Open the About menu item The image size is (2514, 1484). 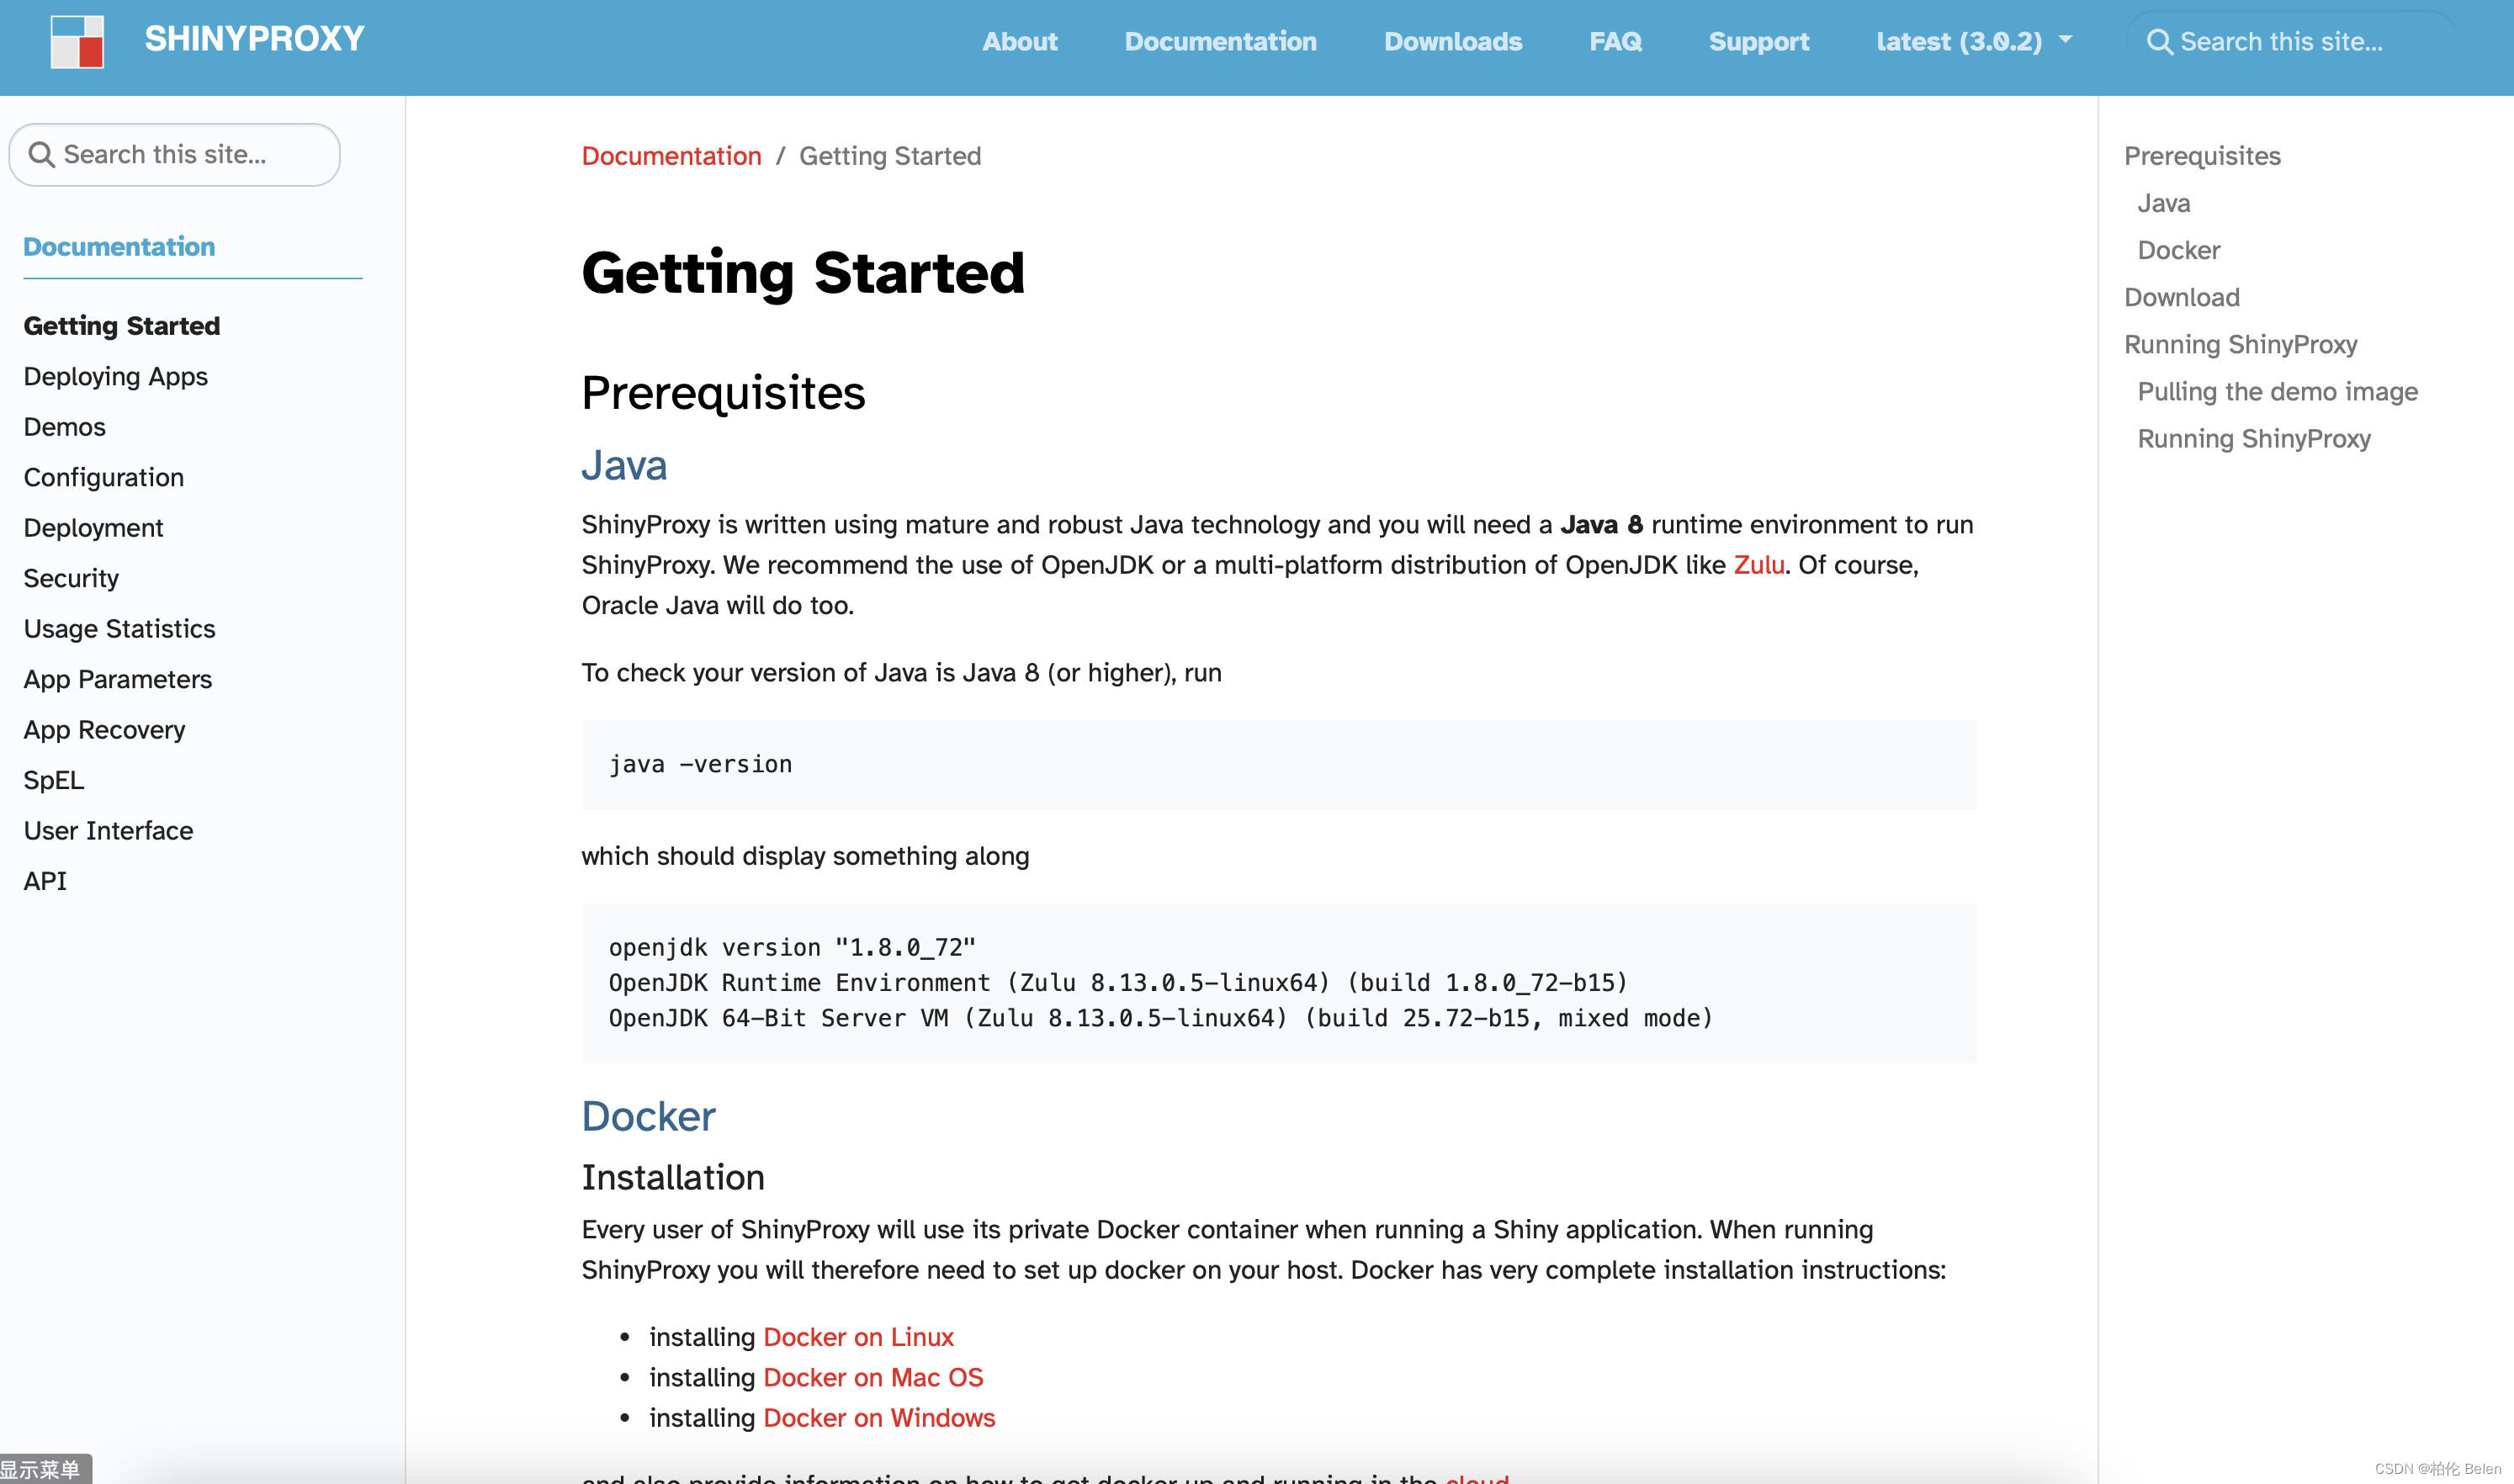[1019, 41]
